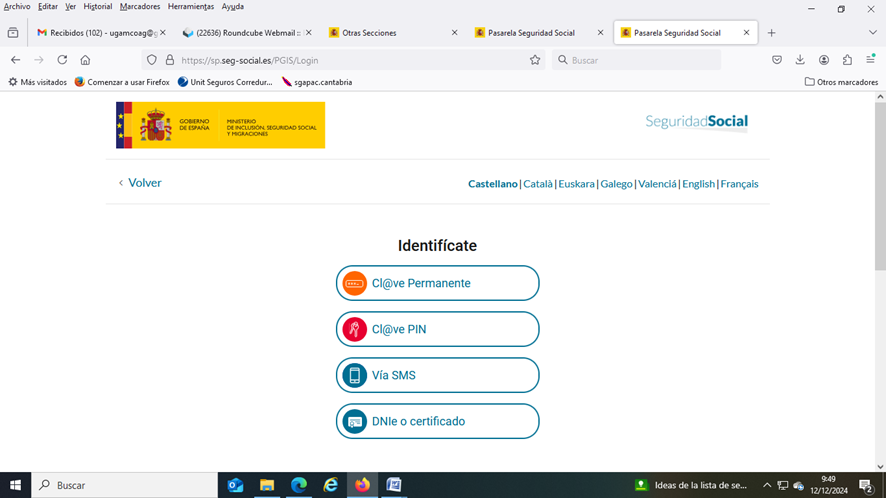Go to the Firefox home page
The width and height of the screenshot is (886, 498).
(85, 60)
